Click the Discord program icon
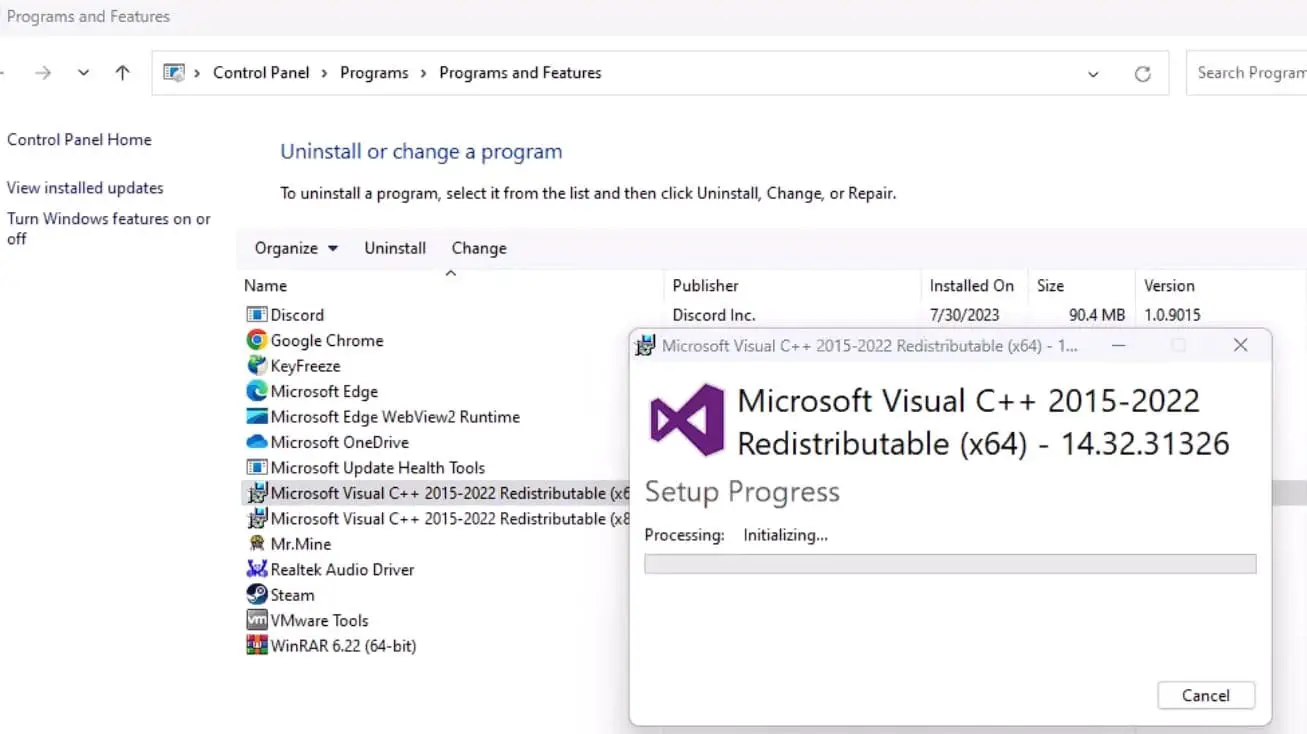 [257, 315]
